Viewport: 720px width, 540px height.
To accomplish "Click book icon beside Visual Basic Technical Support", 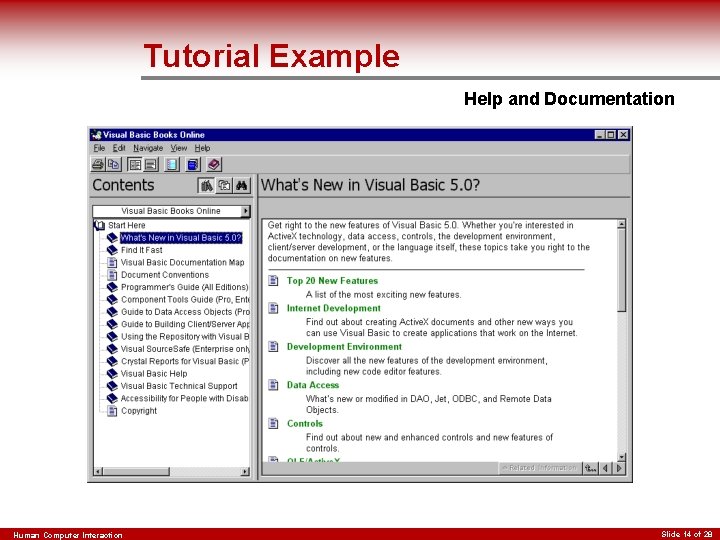I will click(x=112, y=386).
